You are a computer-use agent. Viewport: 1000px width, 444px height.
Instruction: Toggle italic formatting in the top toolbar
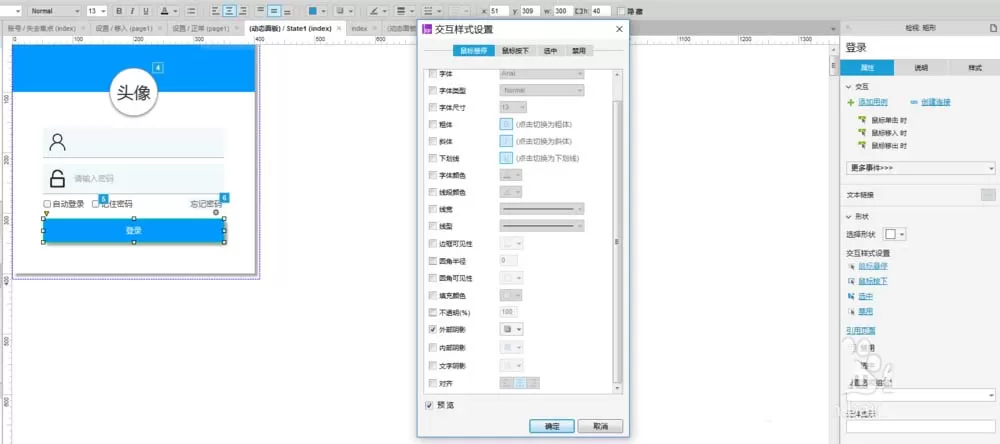132,11
